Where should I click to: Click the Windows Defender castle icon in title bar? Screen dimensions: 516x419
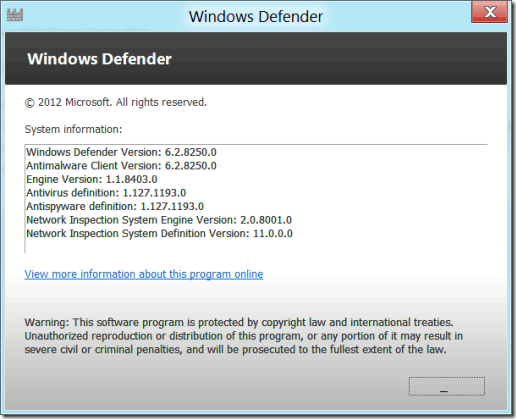tap(15, 15)
